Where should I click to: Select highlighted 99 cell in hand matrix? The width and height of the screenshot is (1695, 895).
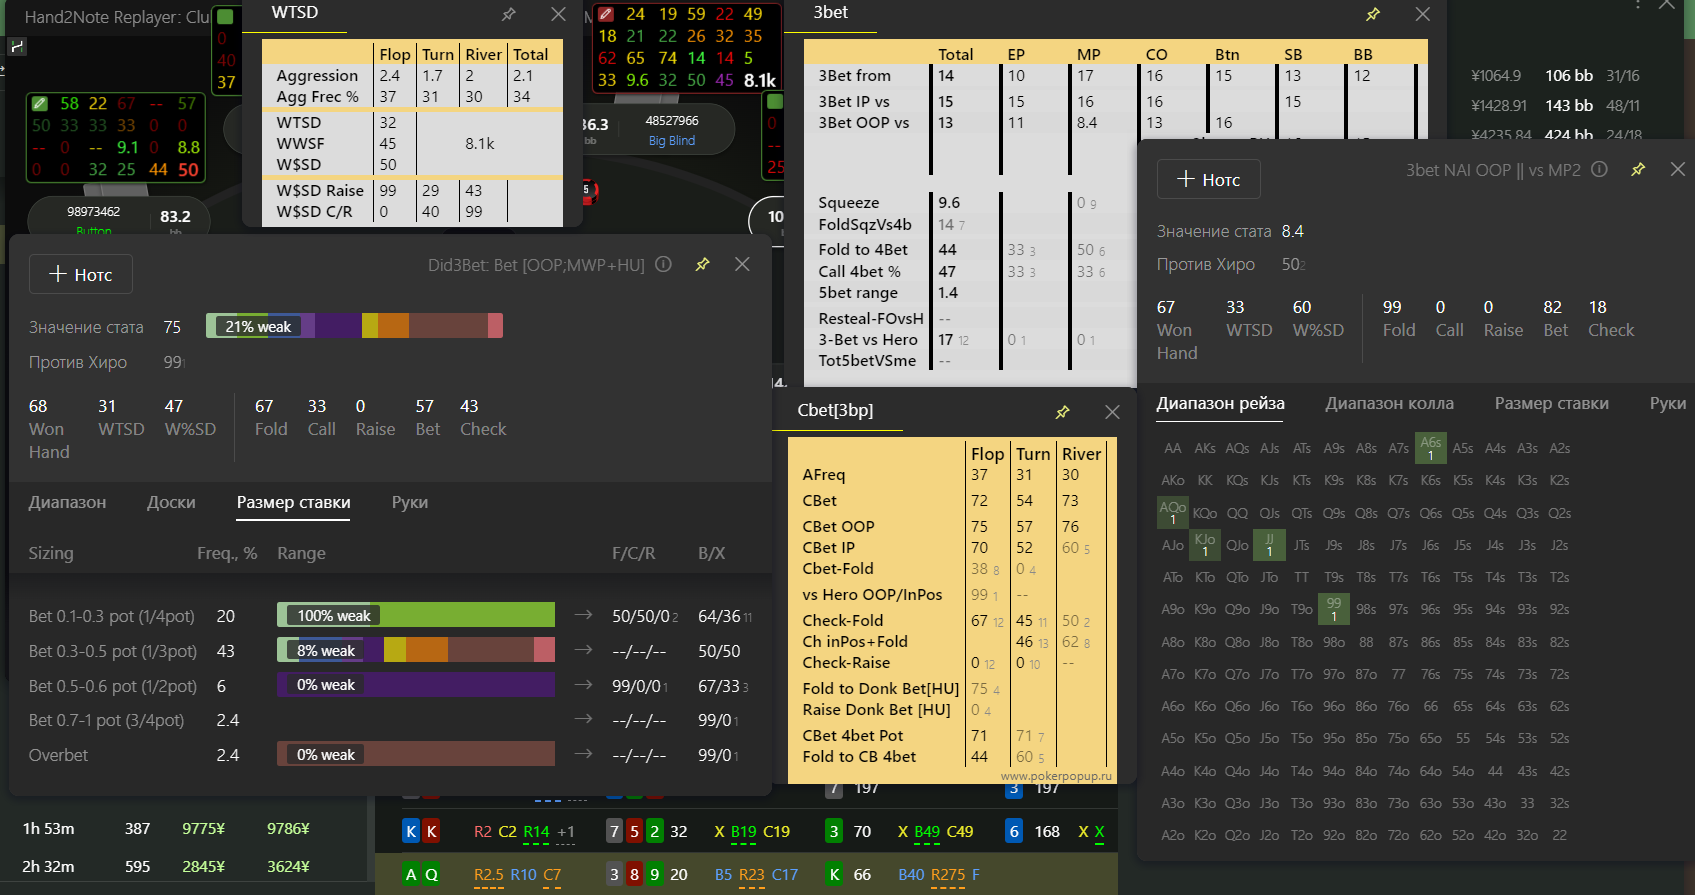click(x=1334, y=609)
